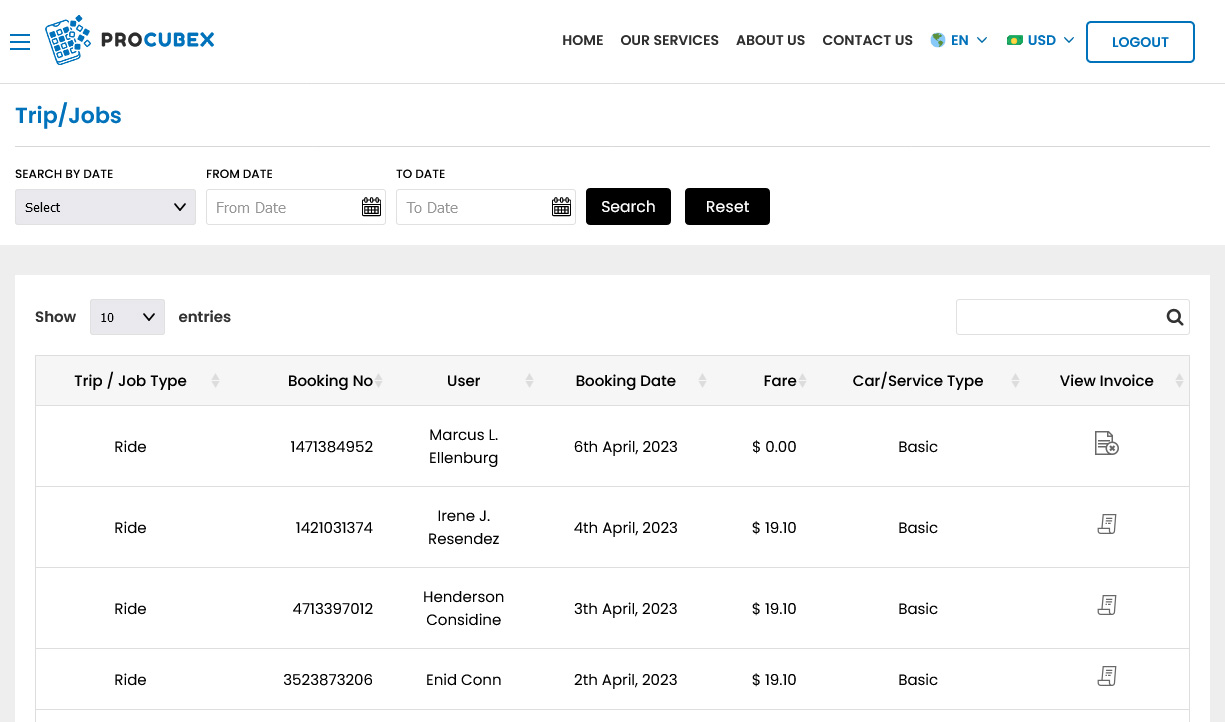Image resolution: width=1225 pixels, height=722 pixels.
Task: Click user name Irene J. Resendez
Action: pyautogui.click(x=464, y=528)
